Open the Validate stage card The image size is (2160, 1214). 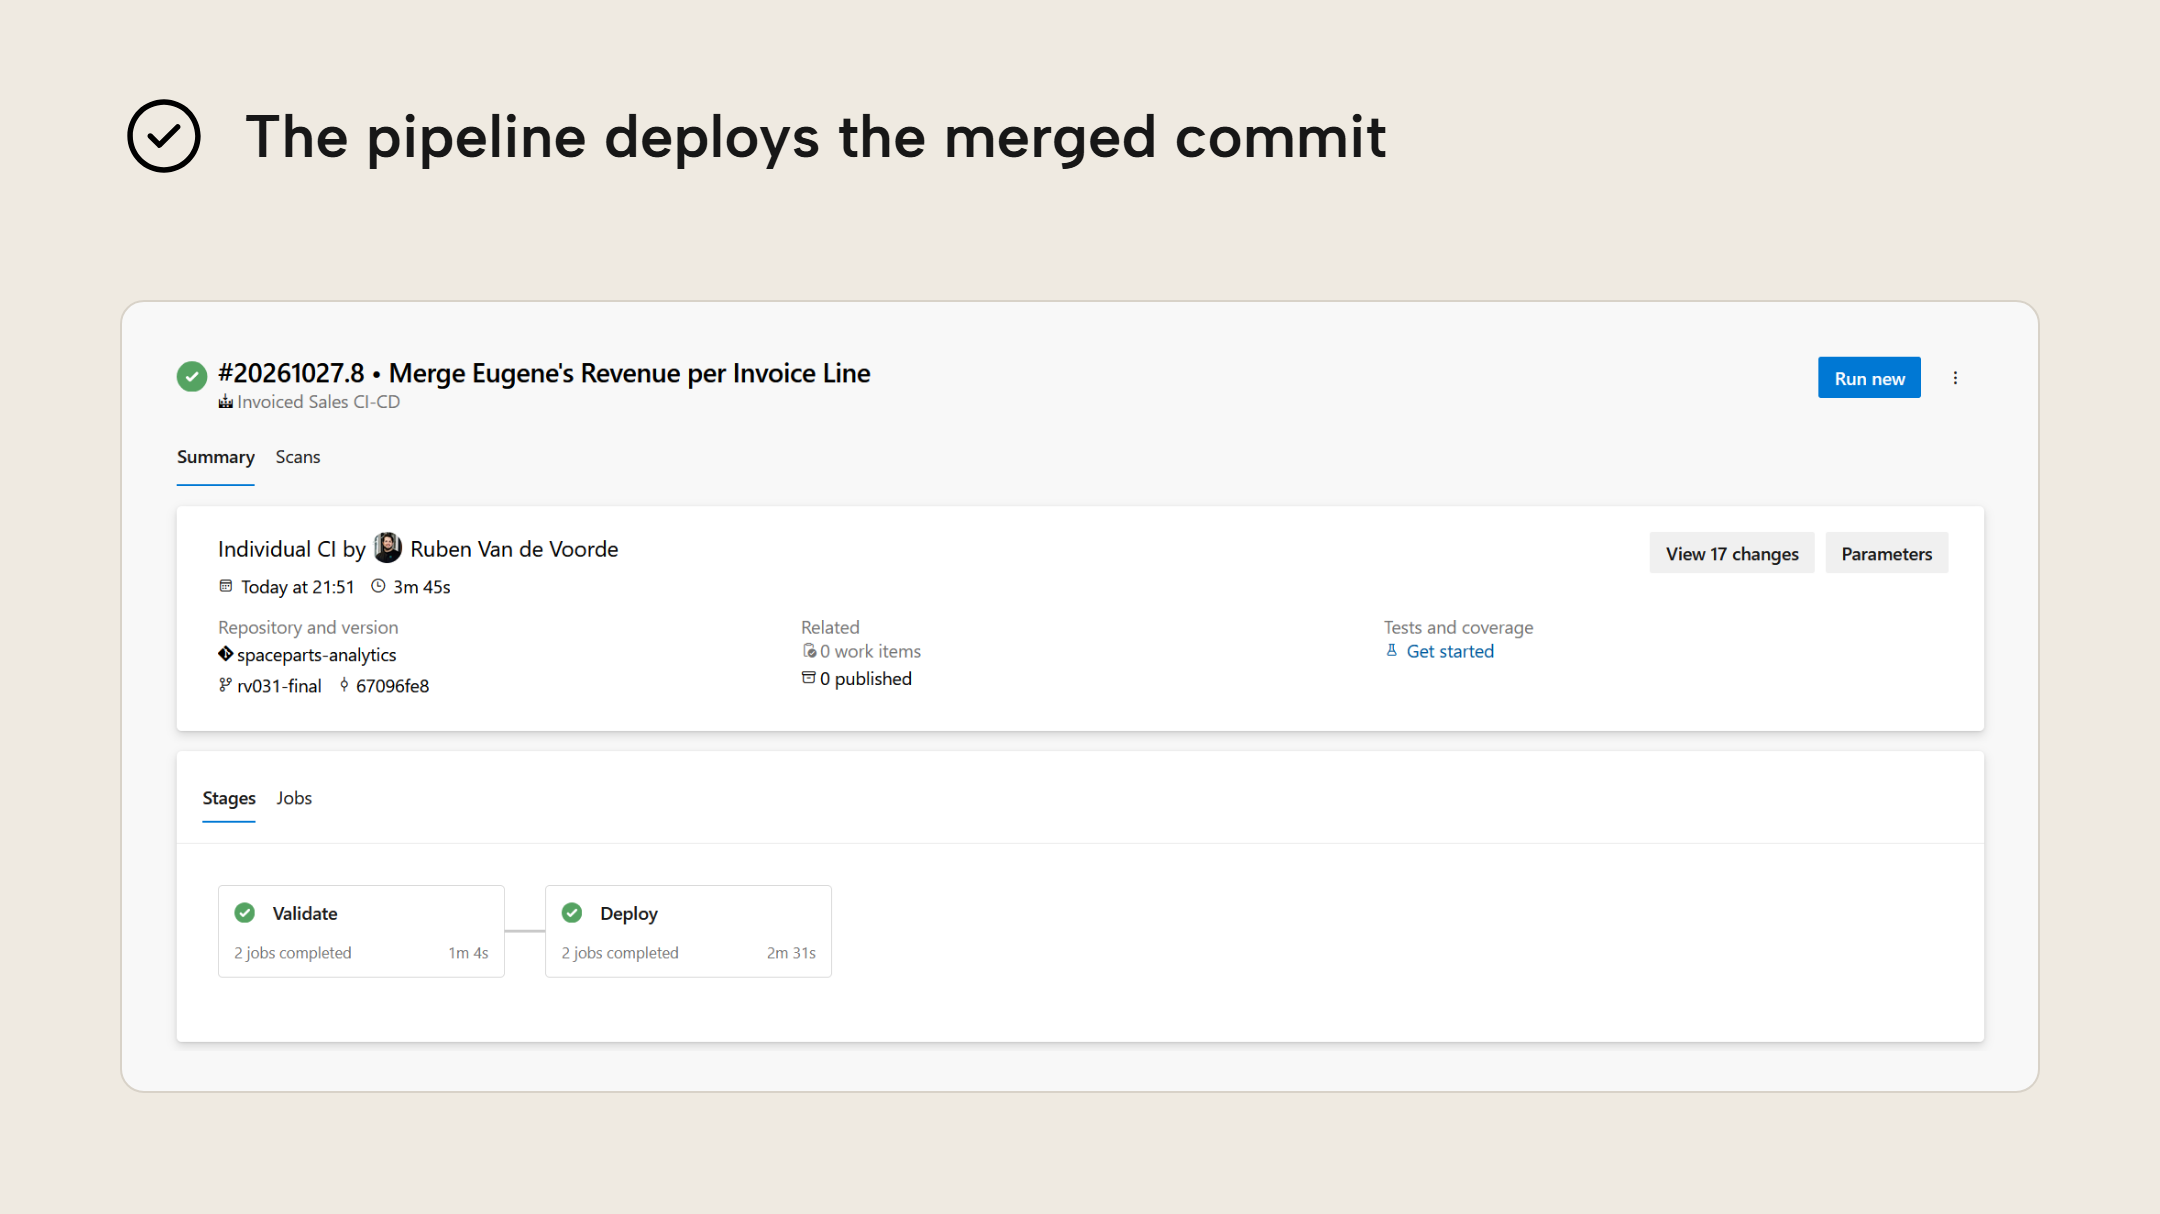[361, 931]
